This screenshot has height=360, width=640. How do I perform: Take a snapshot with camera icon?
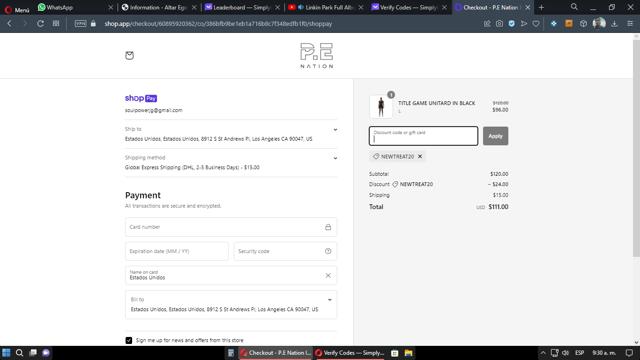500,24
